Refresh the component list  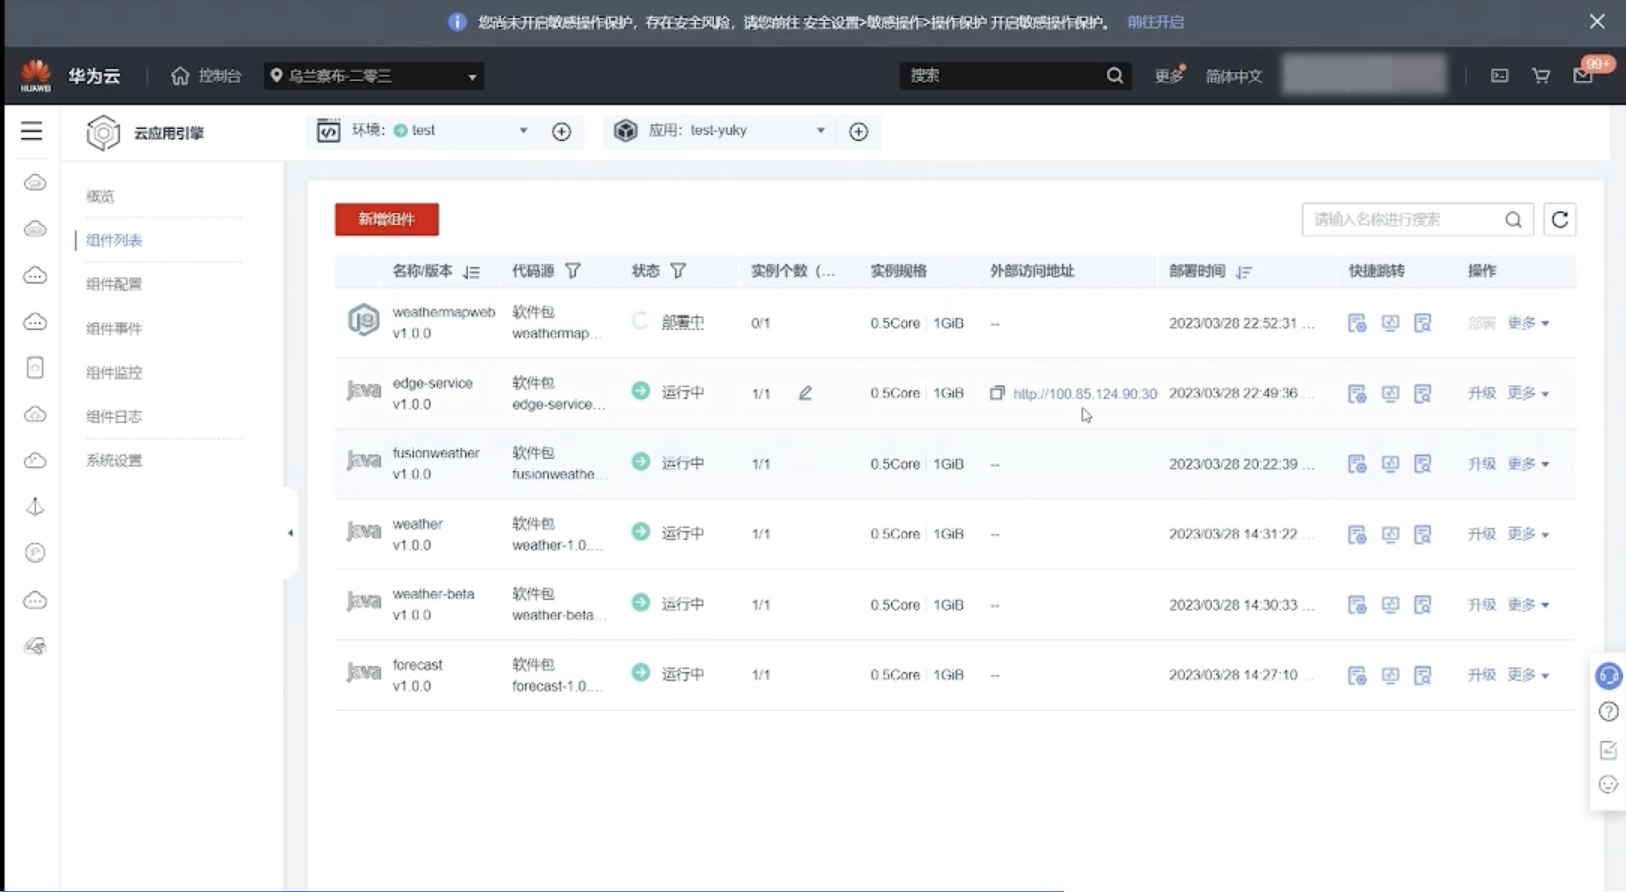[1559, 220]
